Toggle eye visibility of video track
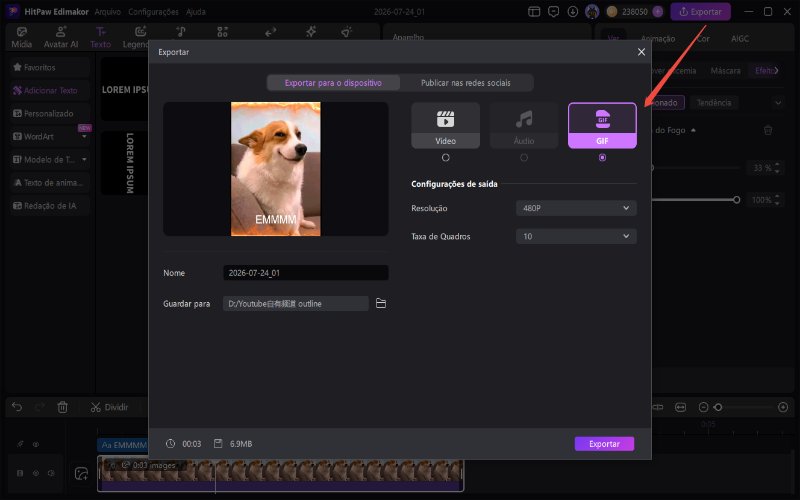Screen dimensions: 800x500 click(36, 473)
